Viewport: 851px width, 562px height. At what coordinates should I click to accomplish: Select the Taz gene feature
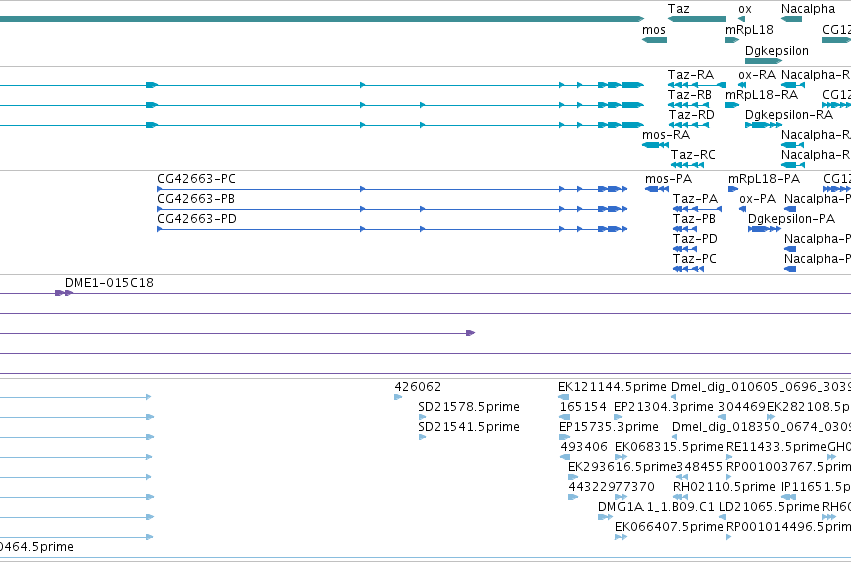pos(697,19)
